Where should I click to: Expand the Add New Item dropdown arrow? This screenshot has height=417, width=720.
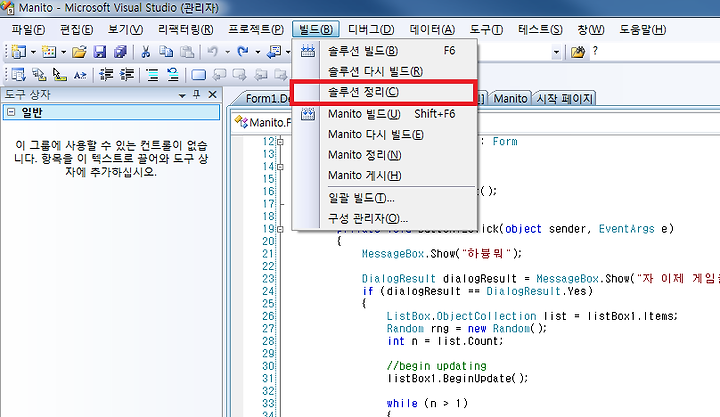click(63, 52)
